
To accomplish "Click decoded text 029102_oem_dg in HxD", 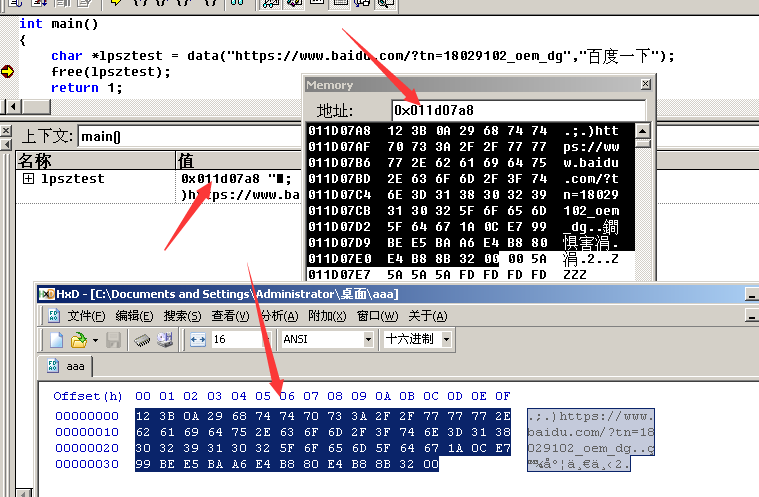I will click(x=579, y=448).
